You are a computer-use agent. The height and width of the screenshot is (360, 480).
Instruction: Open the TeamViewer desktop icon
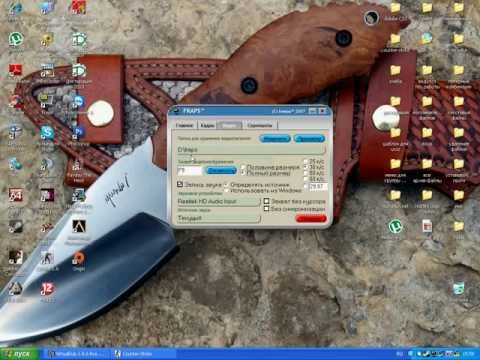pos(79,101)
